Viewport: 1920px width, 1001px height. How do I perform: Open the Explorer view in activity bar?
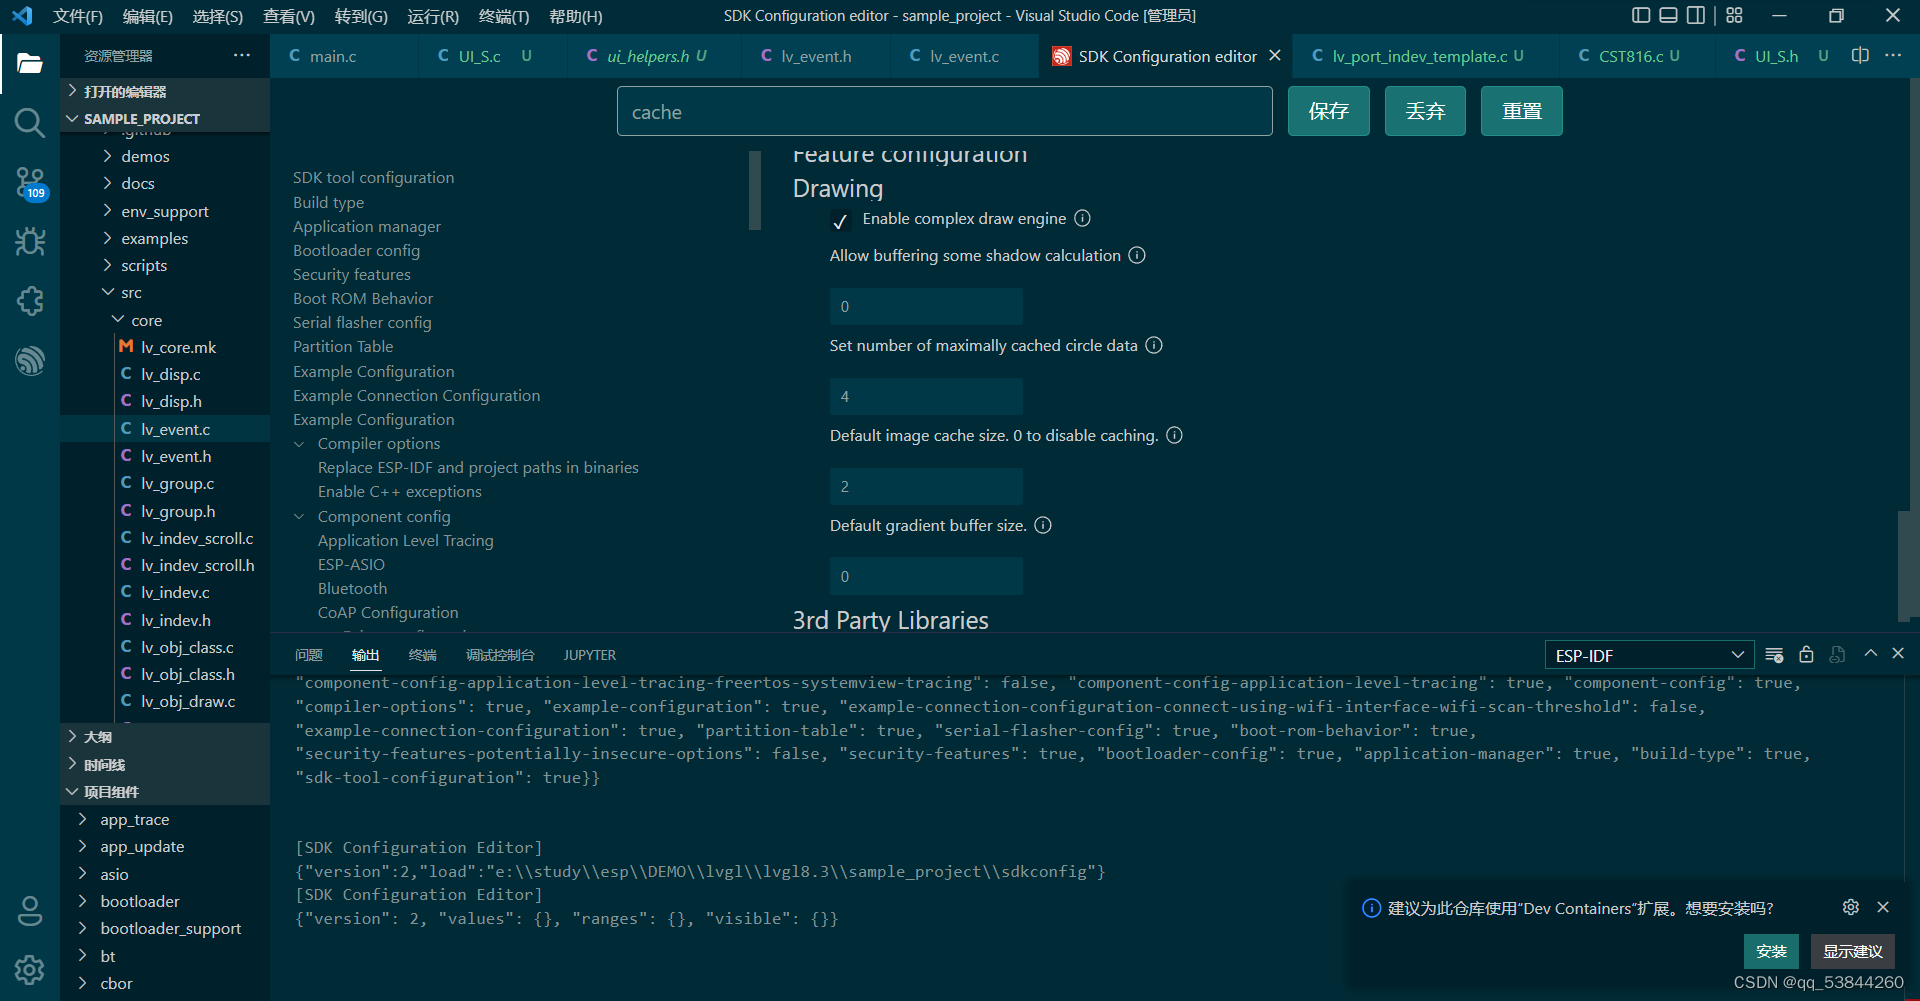click(x=30, y=64)
